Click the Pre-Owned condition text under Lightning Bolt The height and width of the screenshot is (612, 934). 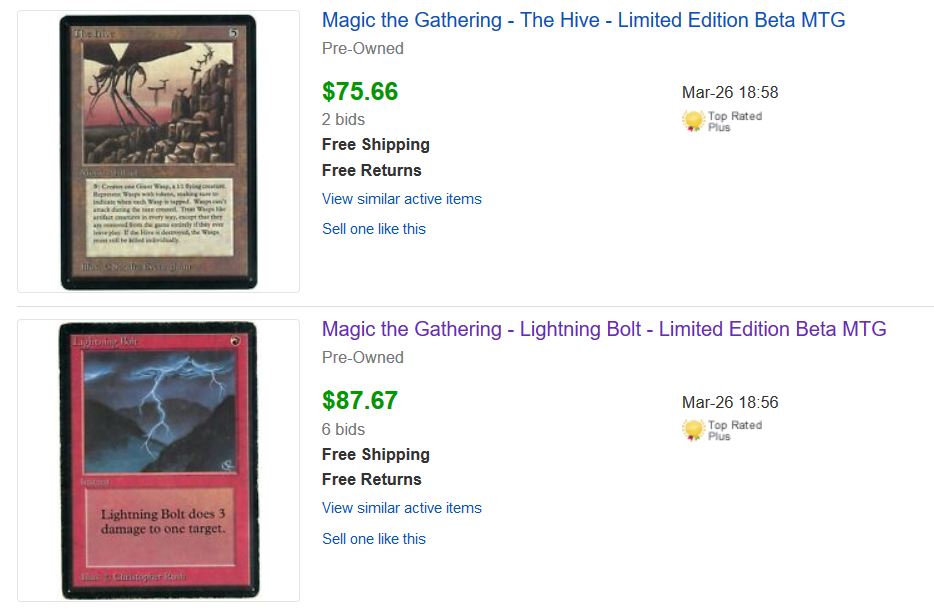point(362,357)
